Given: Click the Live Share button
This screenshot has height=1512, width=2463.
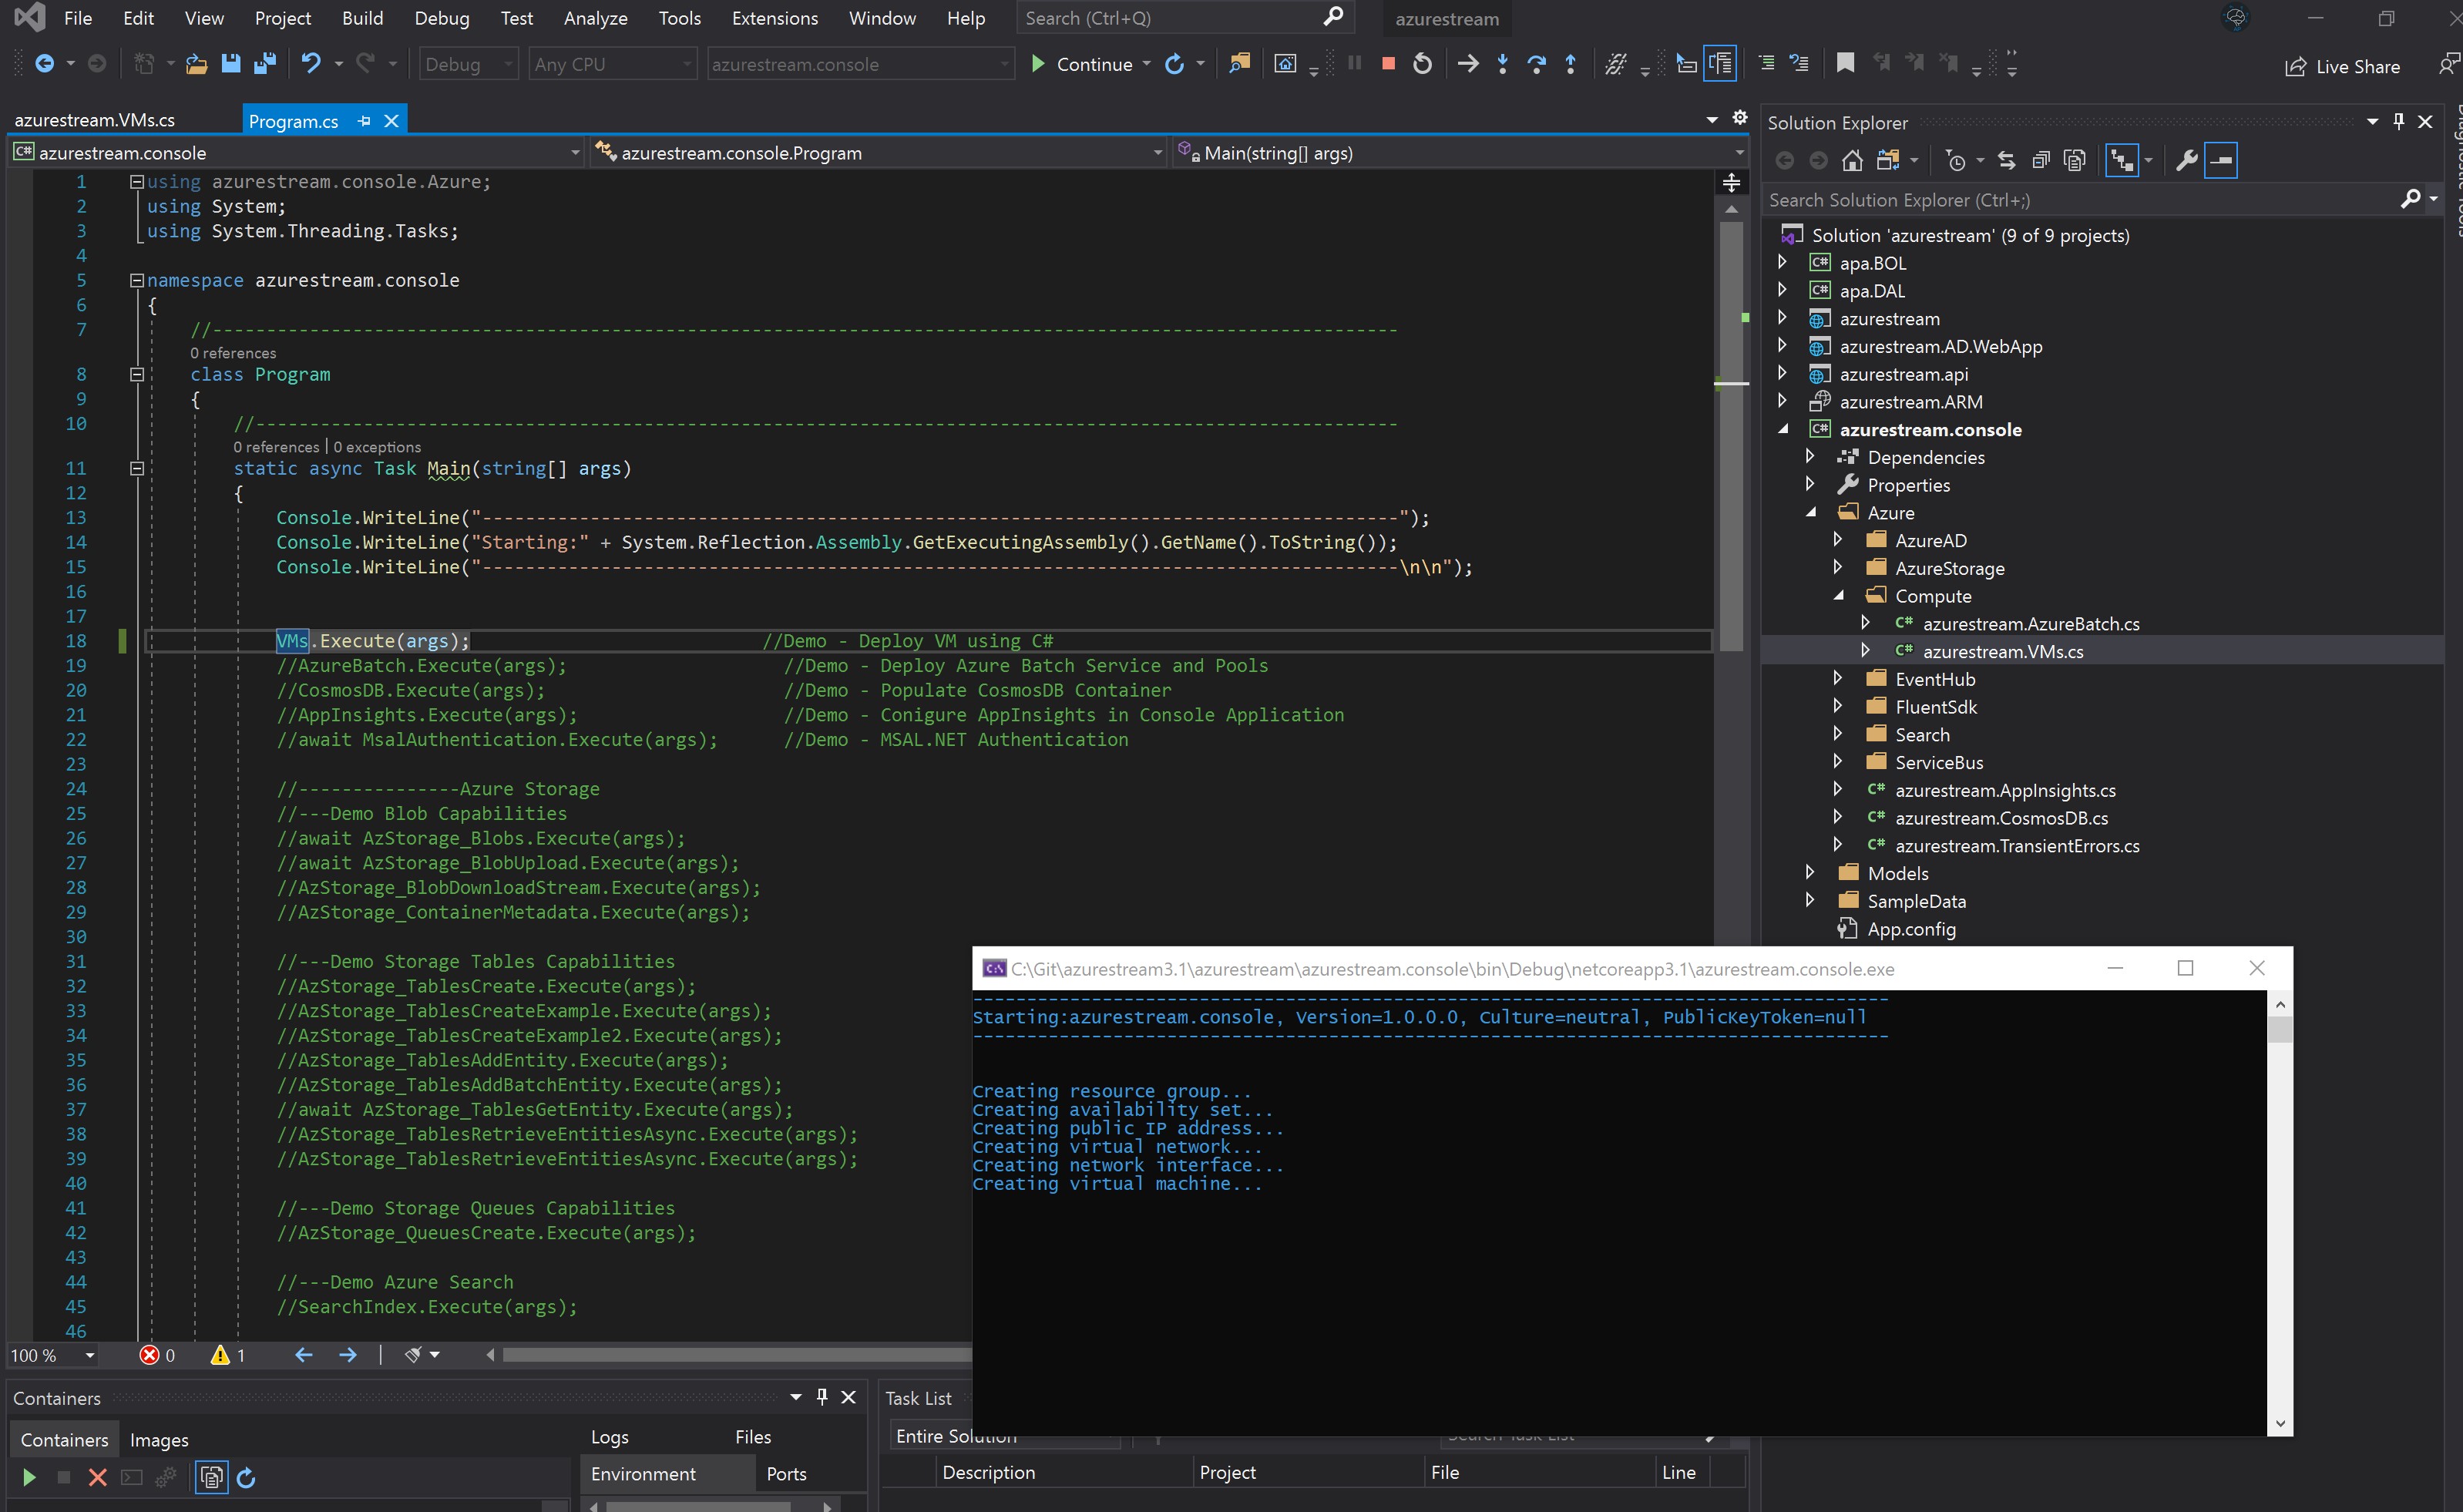Looking at the screenshot, I should [x=2342, y=67].
